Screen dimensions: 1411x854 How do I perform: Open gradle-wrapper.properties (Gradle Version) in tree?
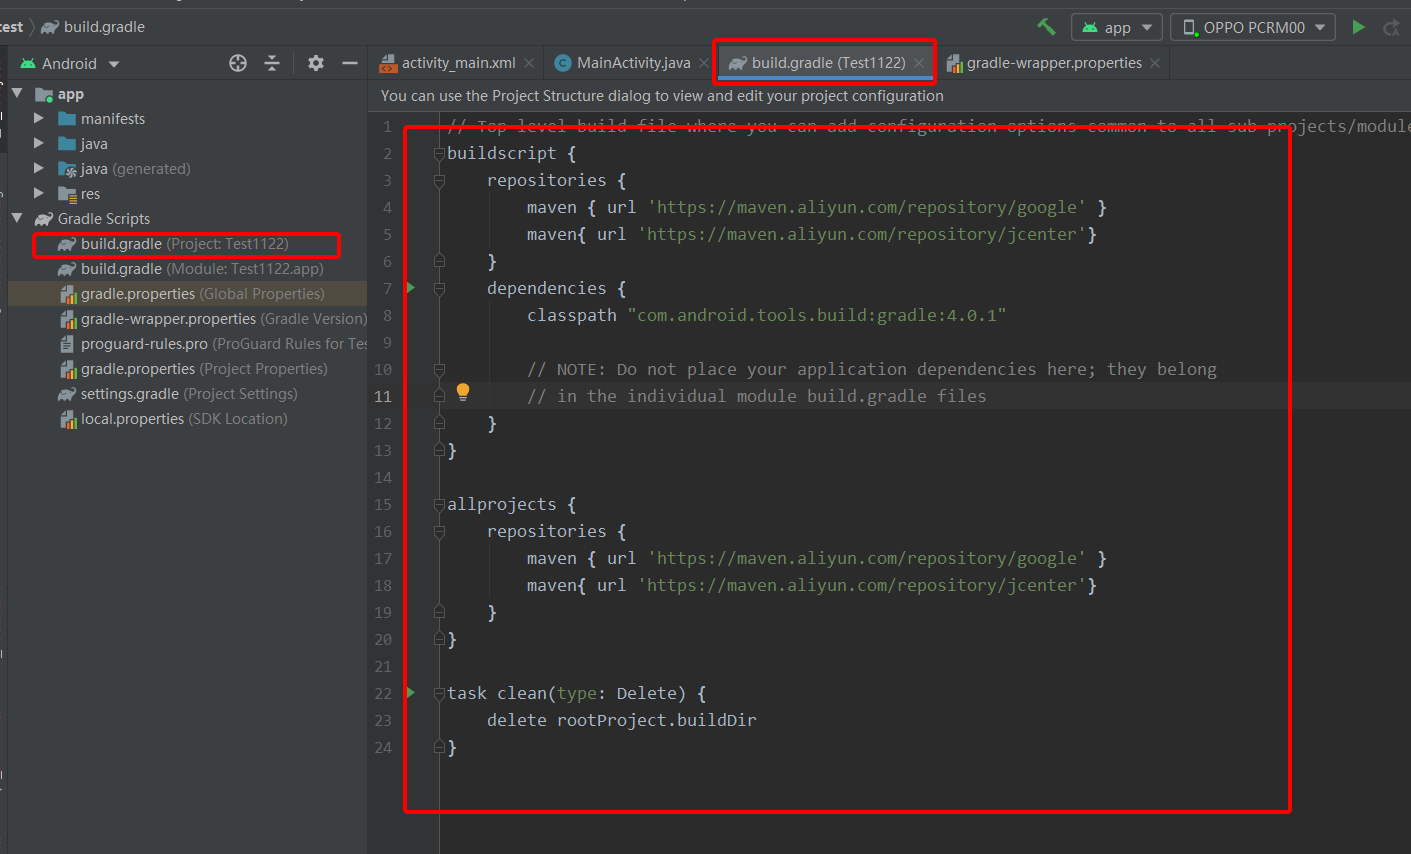point(213,319)
